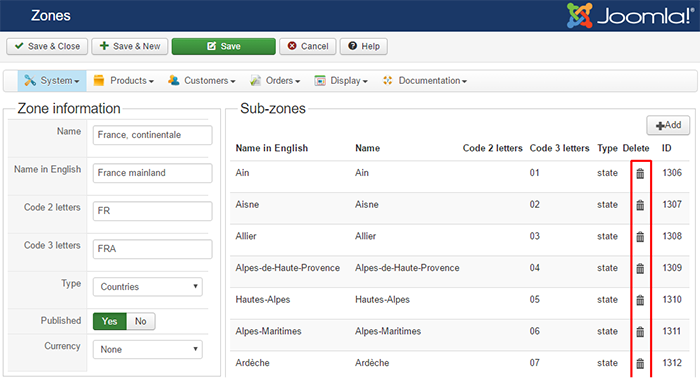Click trash icon for Hautes-Alpes
The image size is (700, 378).
[640, 300]
